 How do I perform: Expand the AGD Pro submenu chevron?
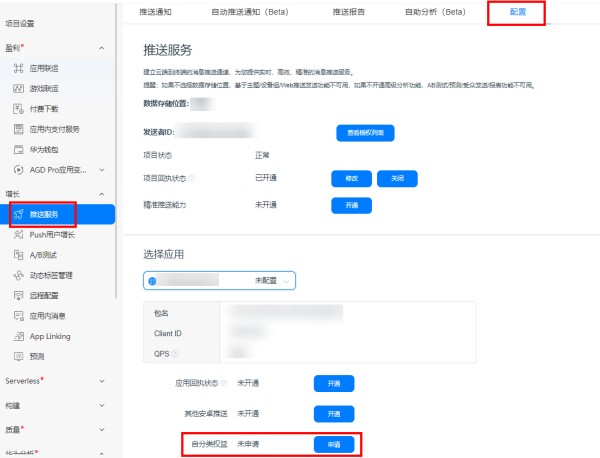(102, 170)
